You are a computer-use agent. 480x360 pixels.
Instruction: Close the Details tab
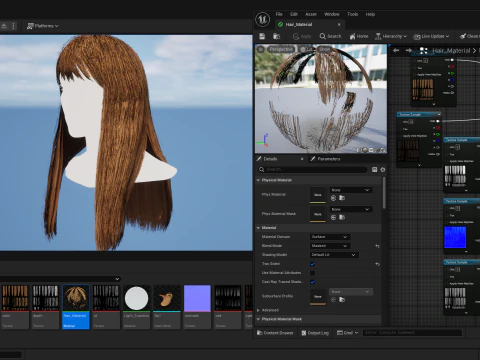[302, 159]
